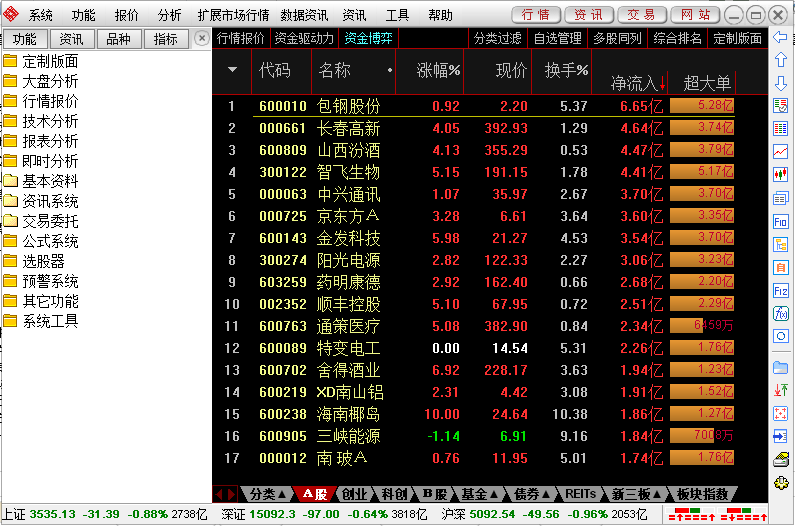Image resolution: width=795 pixels, height=526 pixels.
Task: Click the 超大单 bar for 三峡能源
Action: (702, 435)
